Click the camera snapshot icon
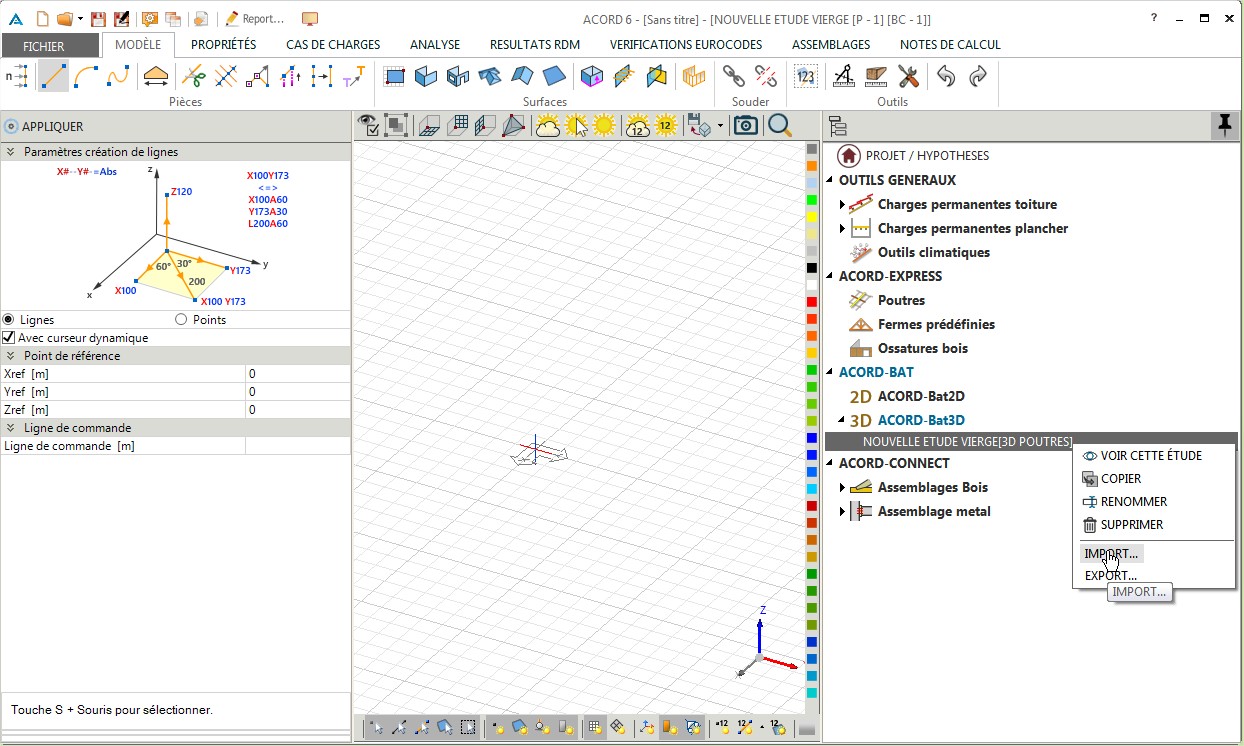The image size is (1244, 746). coord(745,125)
